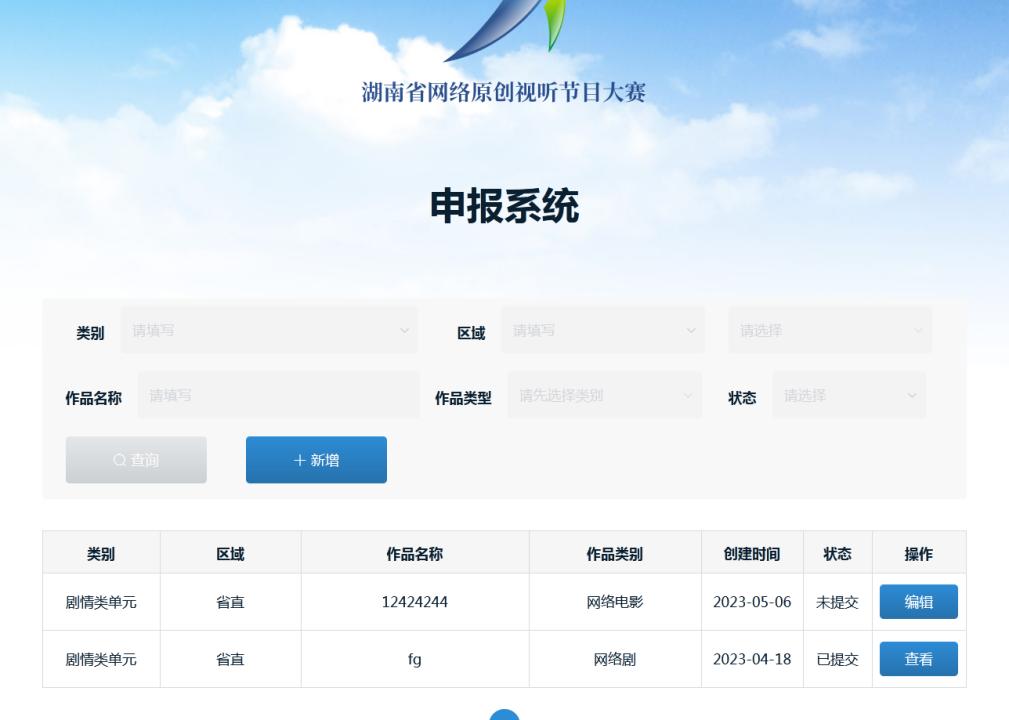The height and width of the screenshot is (720, 1009).
Task: Click 编辑 to edit entry 12424244
Action: coord(919,601)
